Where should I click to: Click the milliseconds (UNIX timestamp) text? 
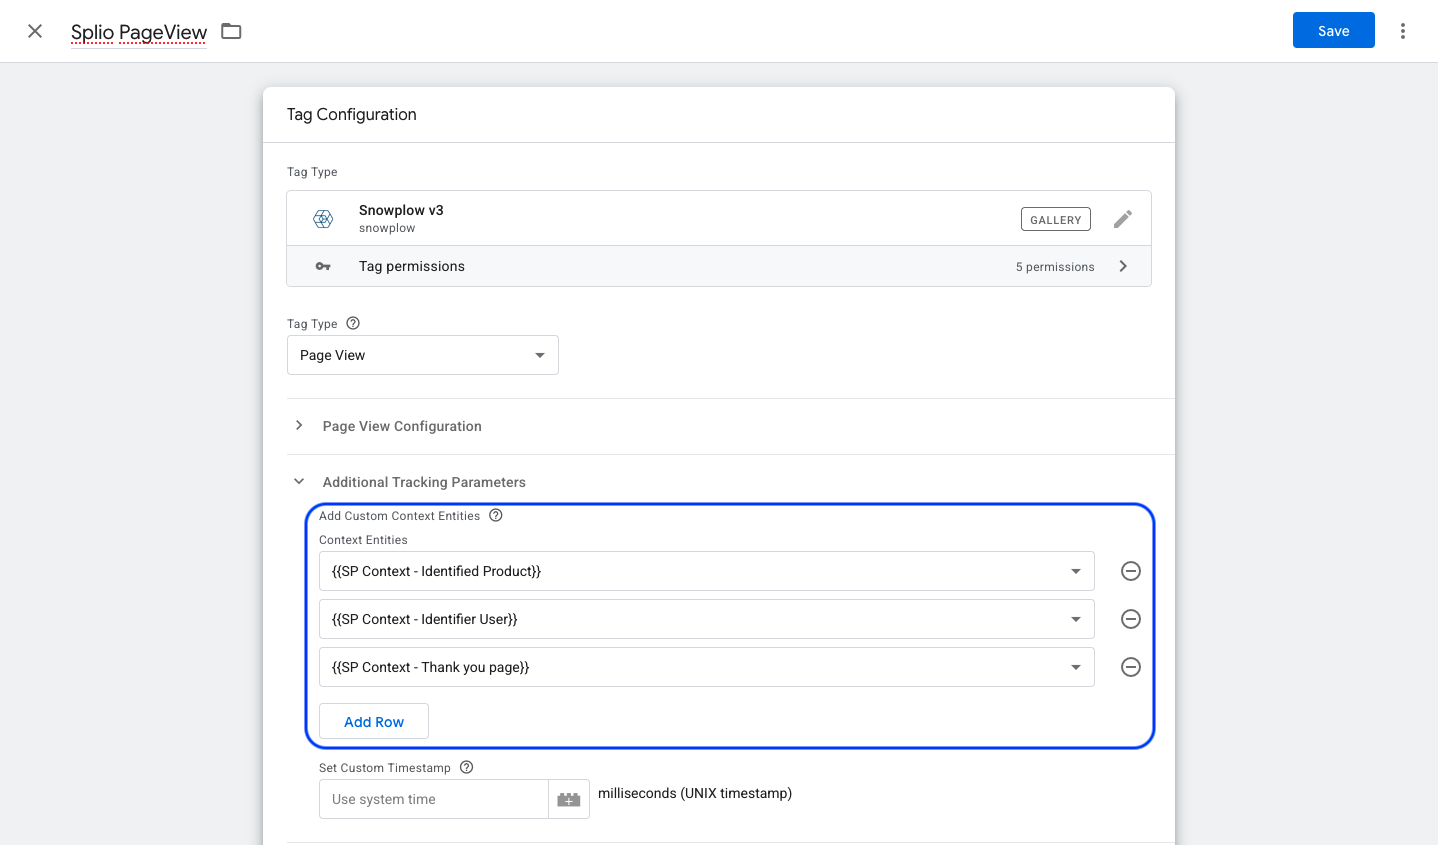tap(695, 793)
